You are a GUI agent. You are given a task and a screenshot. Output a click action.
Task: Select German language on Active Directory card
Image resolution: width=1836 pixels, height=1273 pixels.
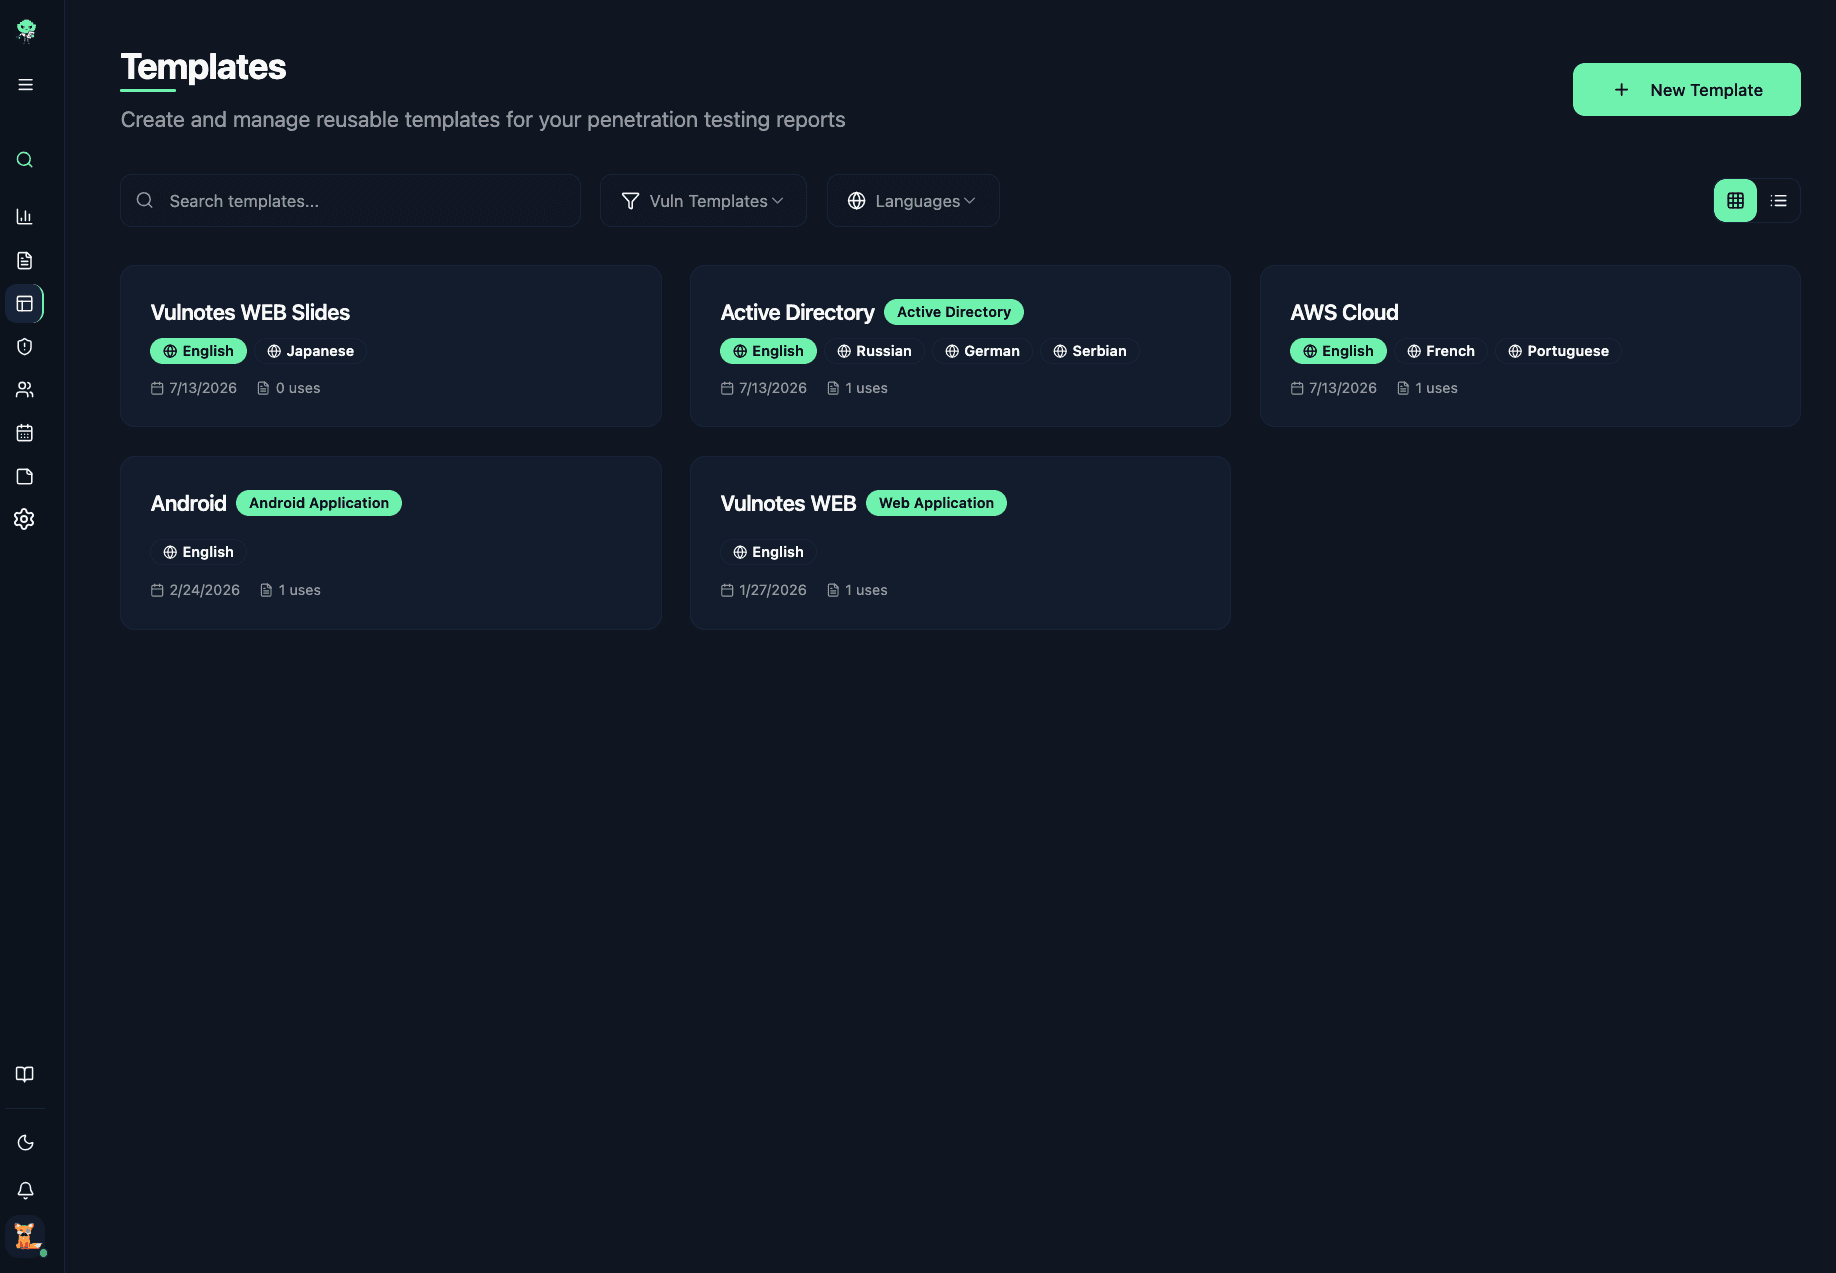coord(982,351)
